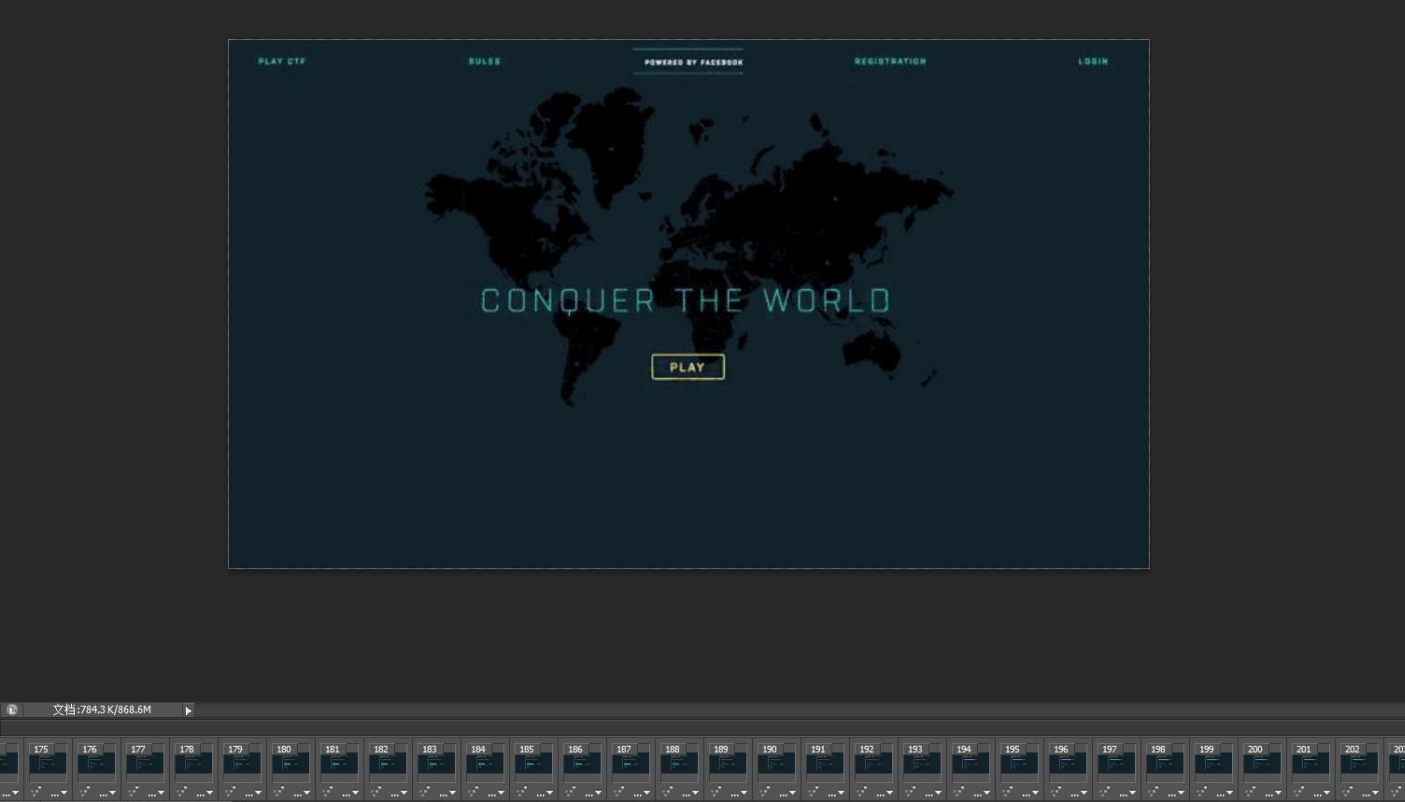Click the tween icon under frame 180
The image size is (1405, 802).
point(280,792)
